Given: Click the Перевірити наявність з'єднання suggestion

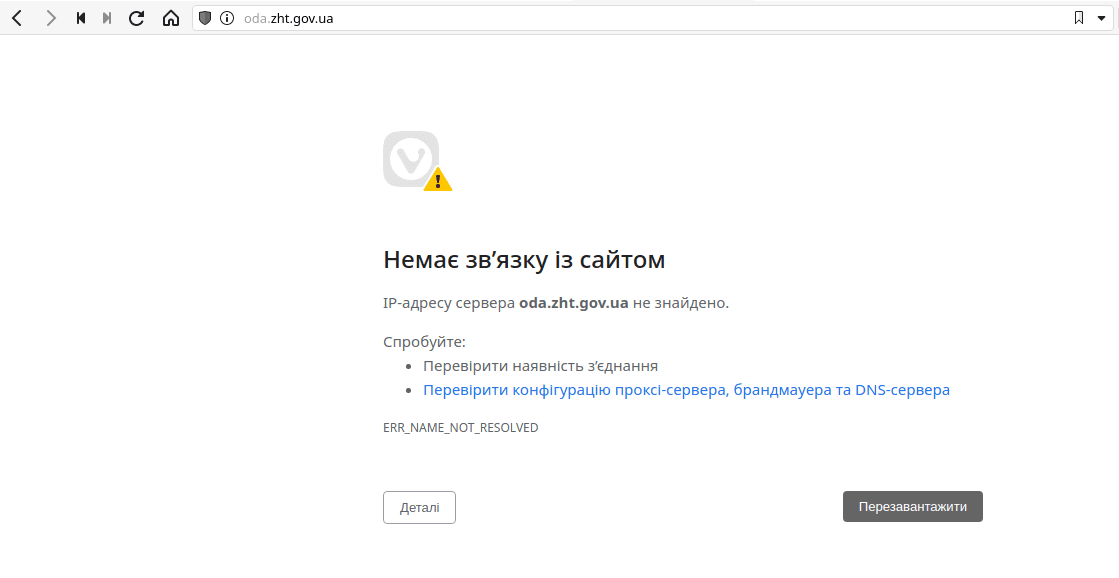Looking at the screenshot, I should pos(540,366).
